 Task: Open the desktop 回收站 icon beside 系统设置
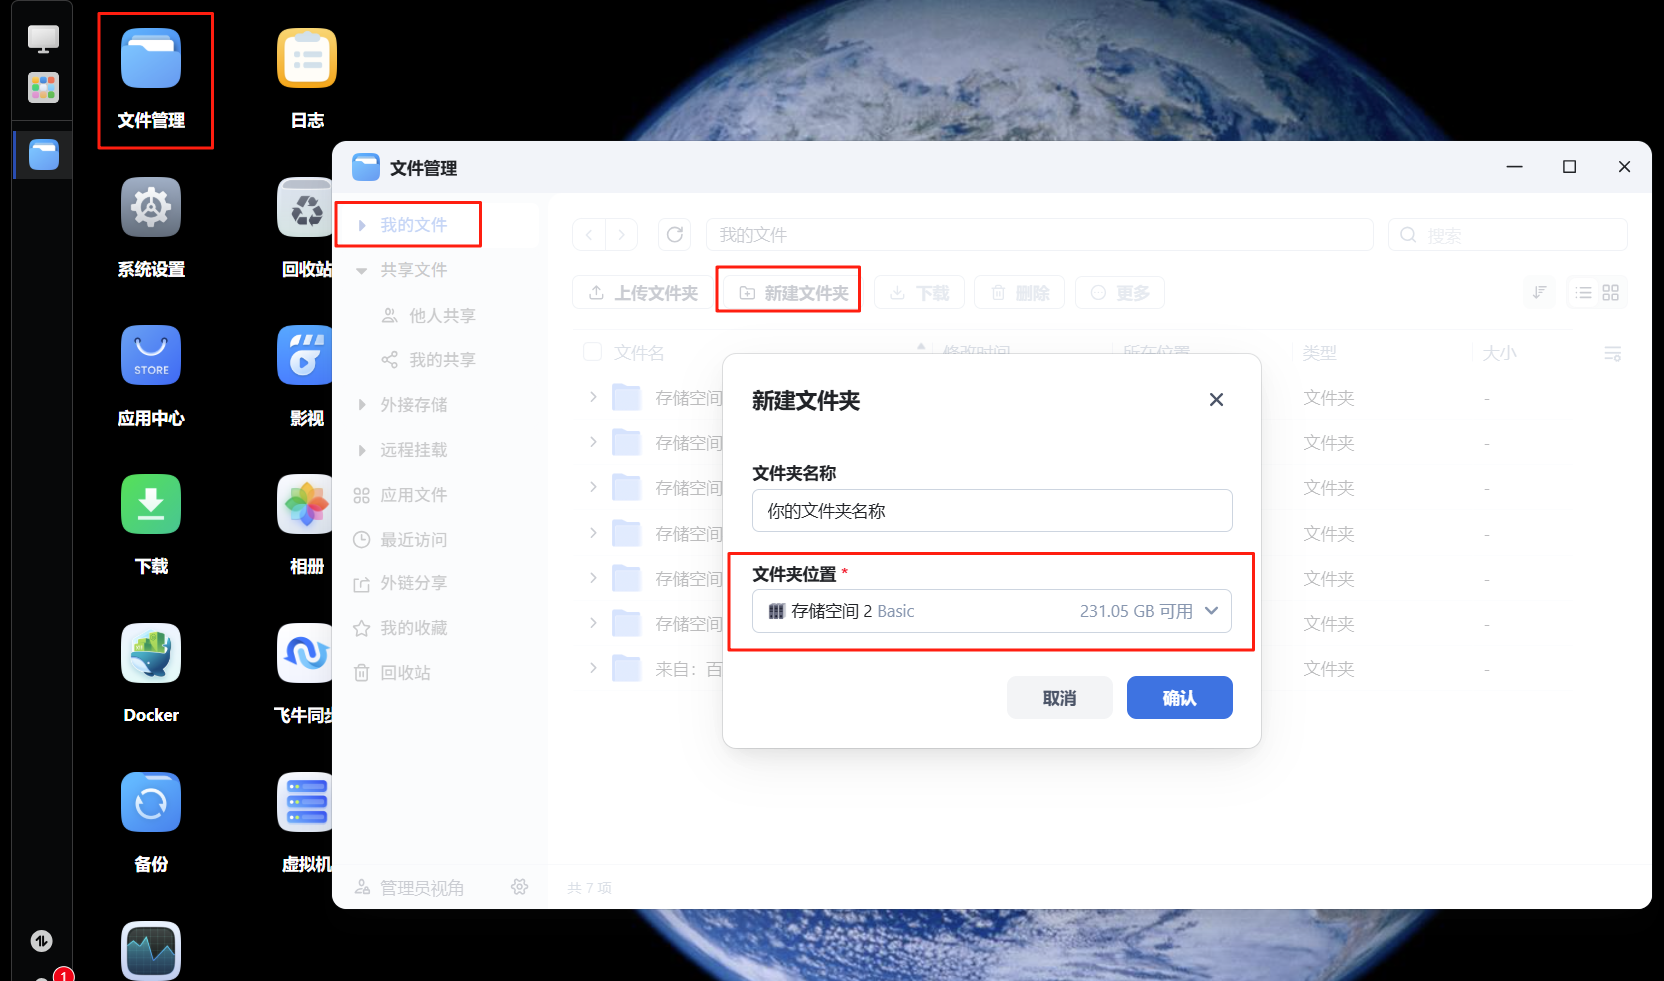coord(306,227)
